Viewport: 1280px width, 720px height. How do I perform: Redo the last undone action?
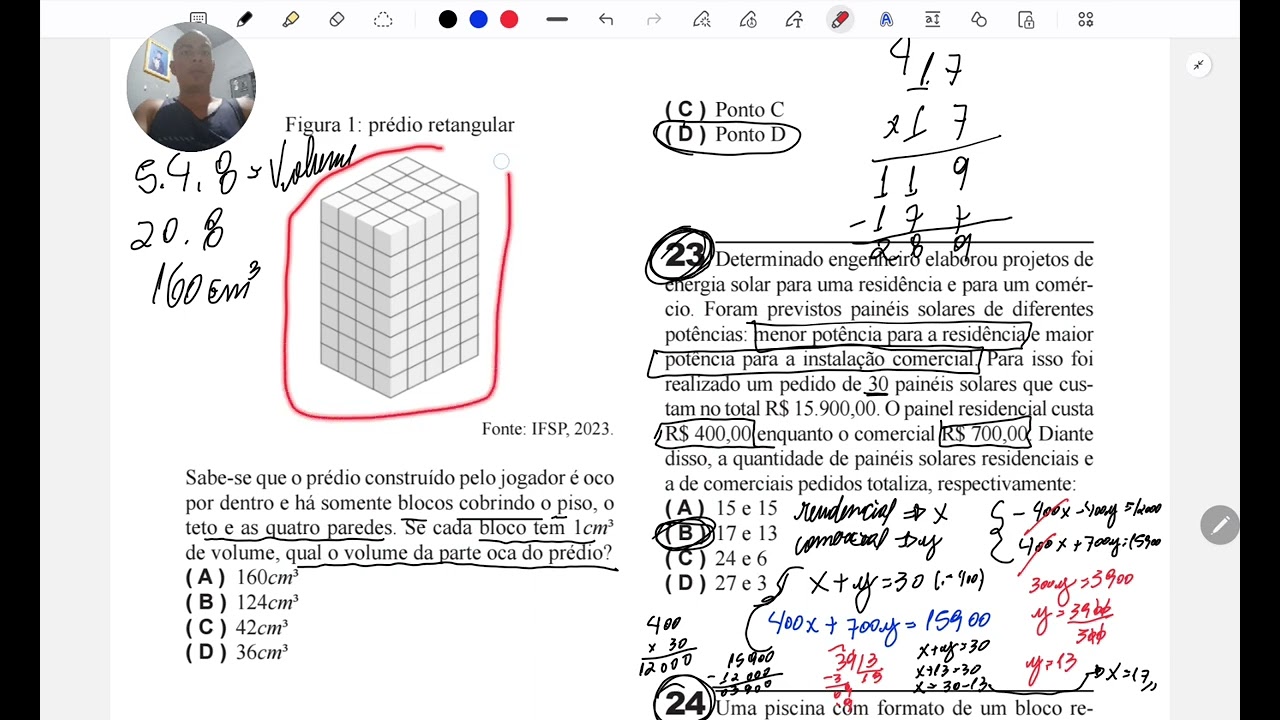[654, 19]
